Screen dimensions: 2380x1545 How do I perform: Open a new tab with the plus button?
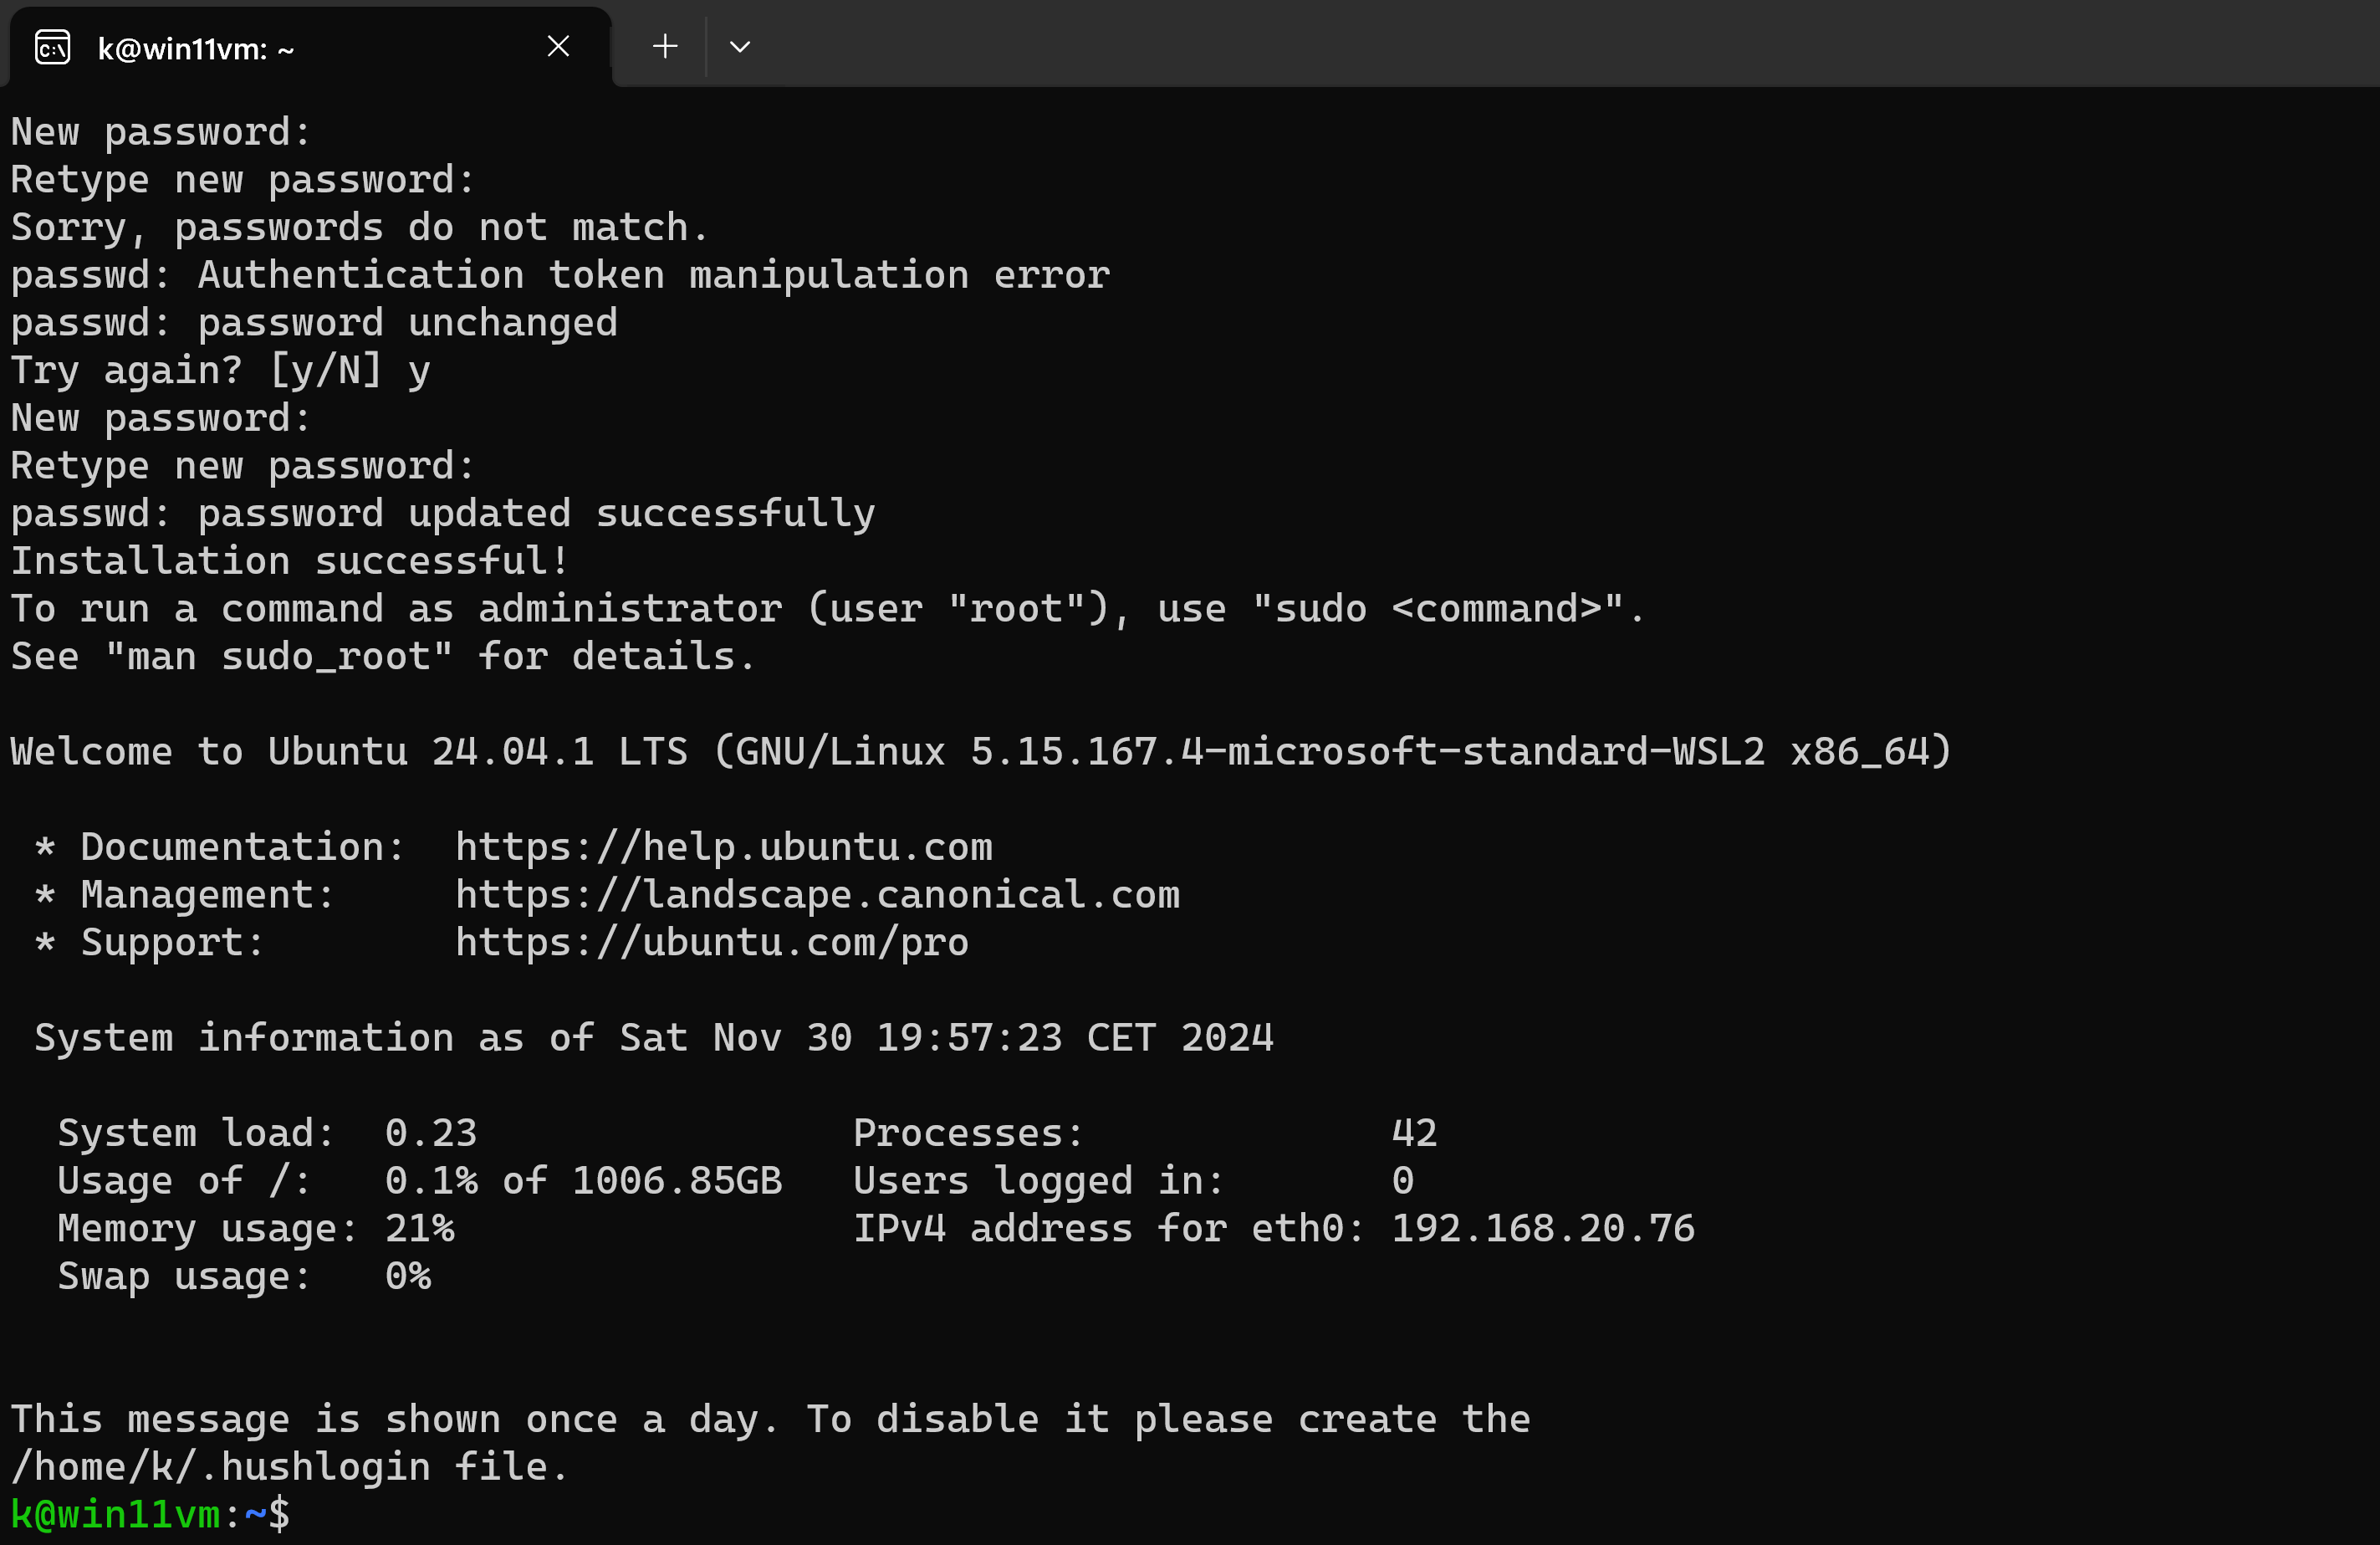click(x=665, y=46)
